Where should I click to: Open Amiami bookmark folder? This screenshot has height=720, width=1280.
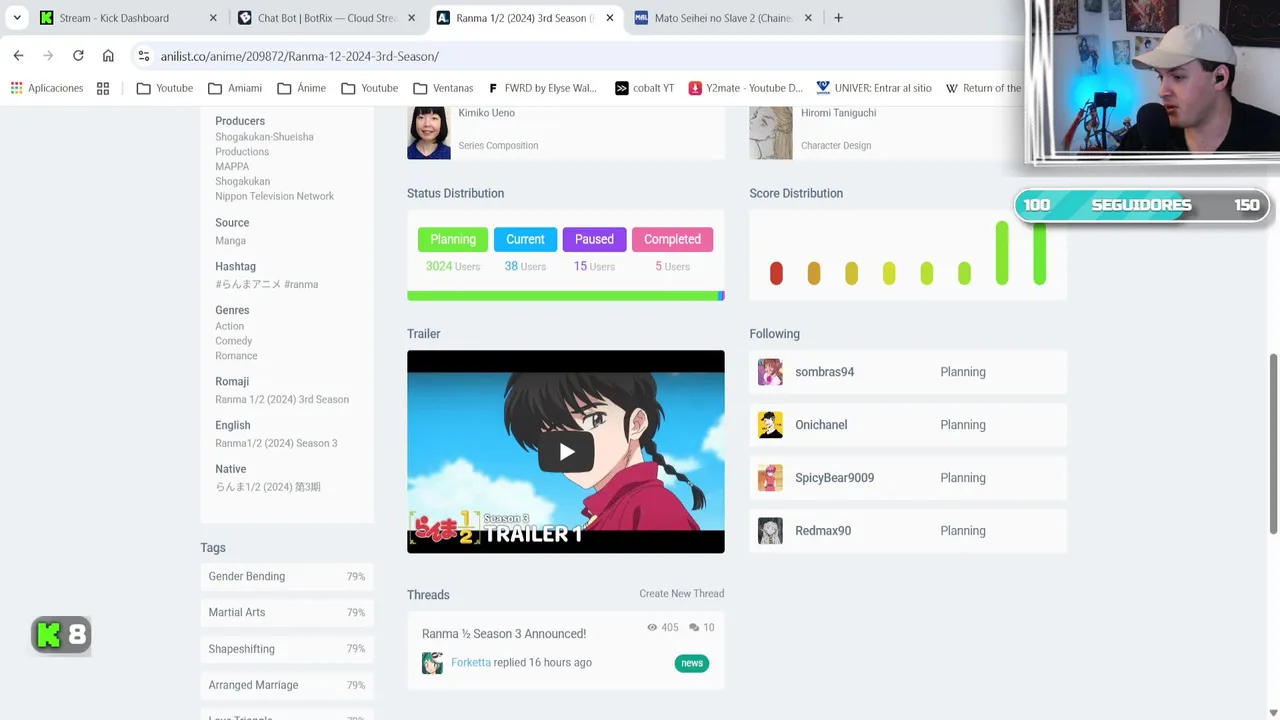[x=235, y=88]
